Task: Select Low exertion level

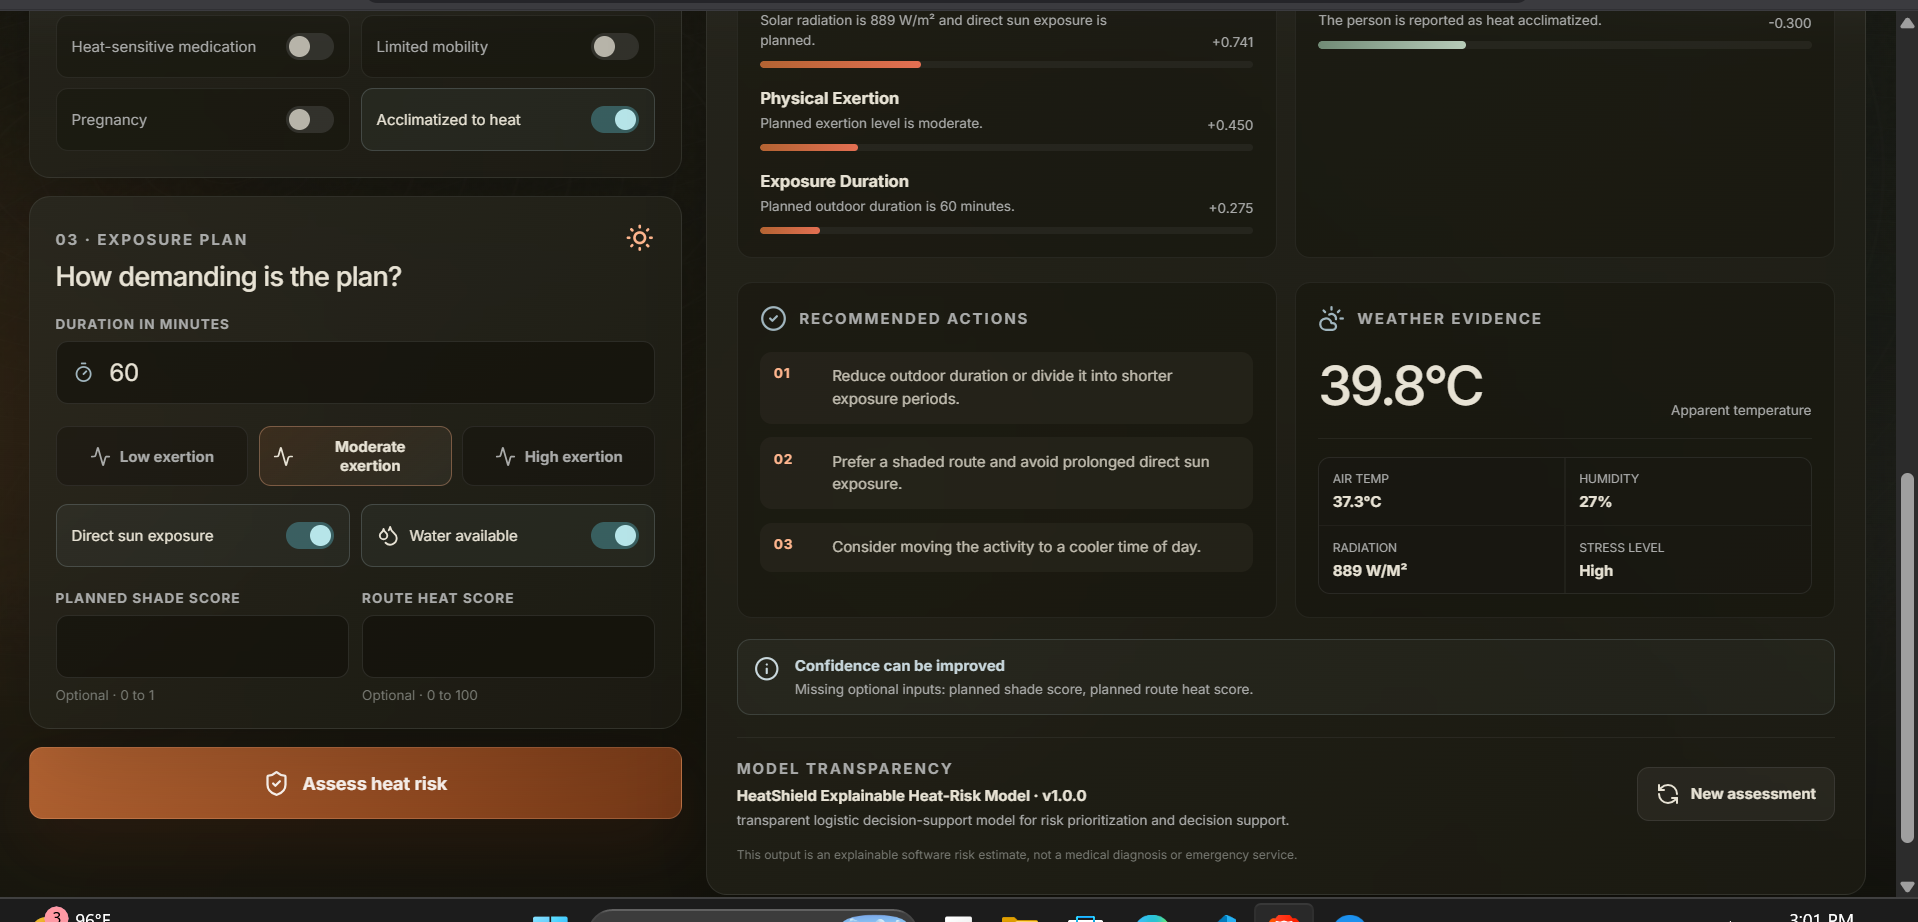Action: (x=152, y=456)
